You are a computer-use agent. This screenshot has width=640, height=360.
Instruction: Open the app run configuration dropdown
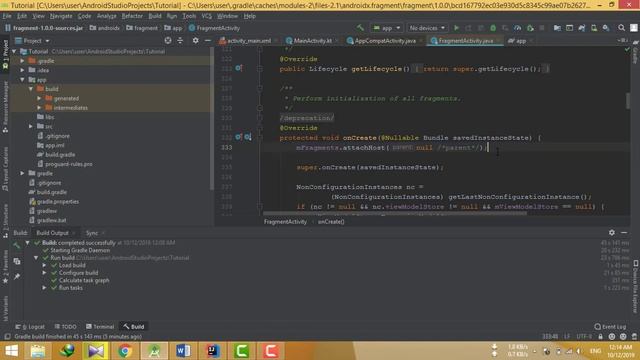[x=387, y=28]
